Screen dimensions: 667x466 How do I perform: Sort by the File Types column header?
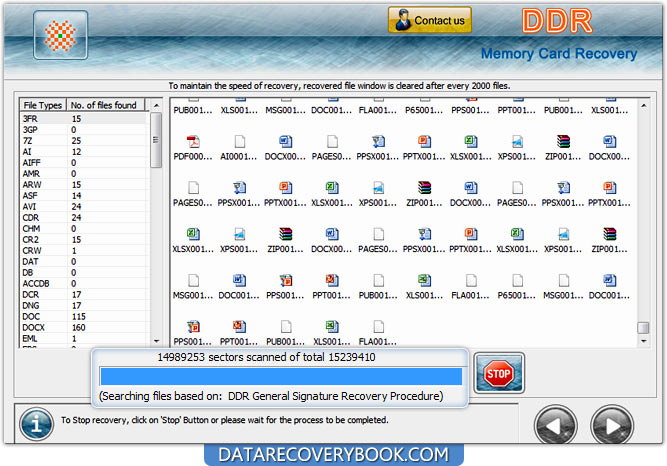[43, 105]
